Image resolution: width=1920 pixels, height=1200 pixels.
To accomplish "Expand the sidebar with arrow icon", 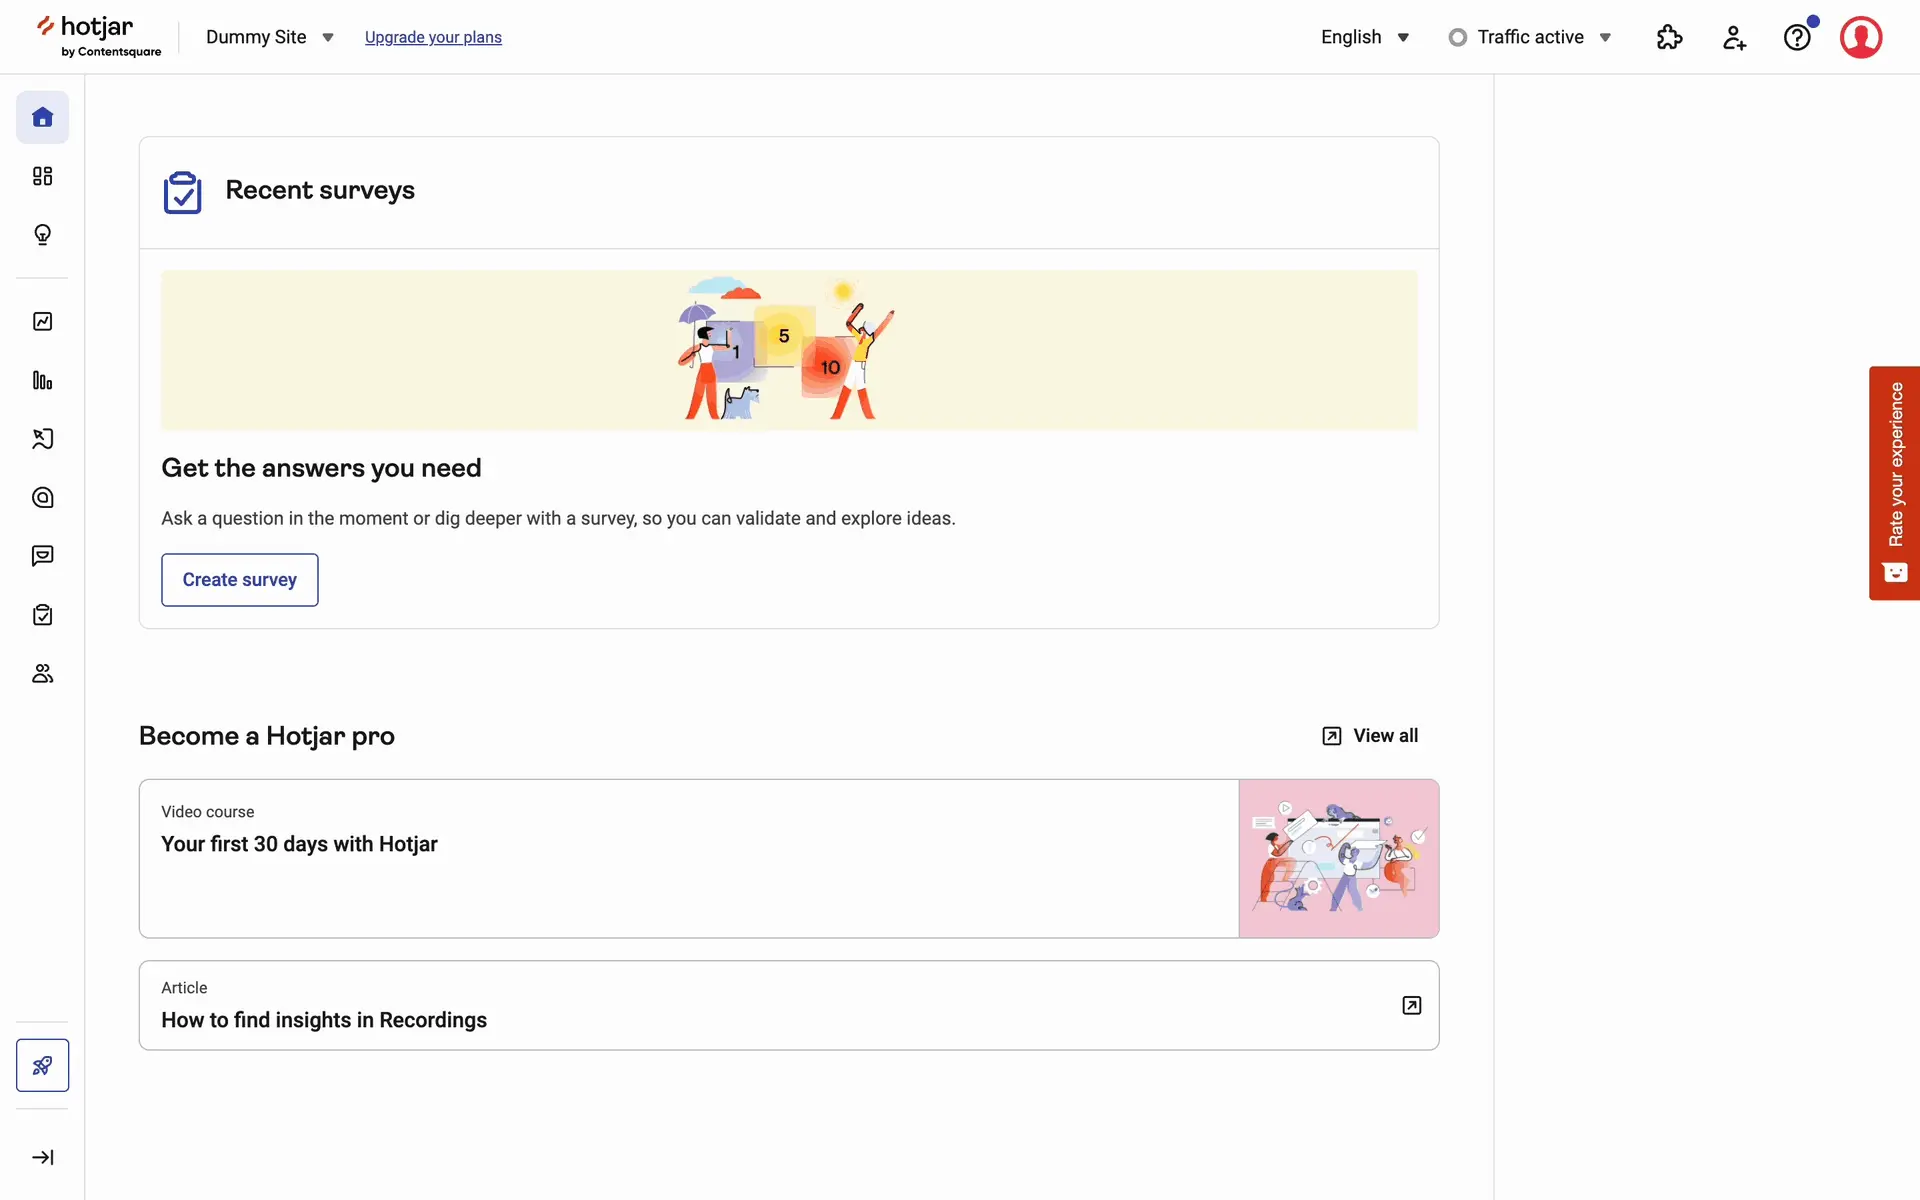I will click(42, 1157).
